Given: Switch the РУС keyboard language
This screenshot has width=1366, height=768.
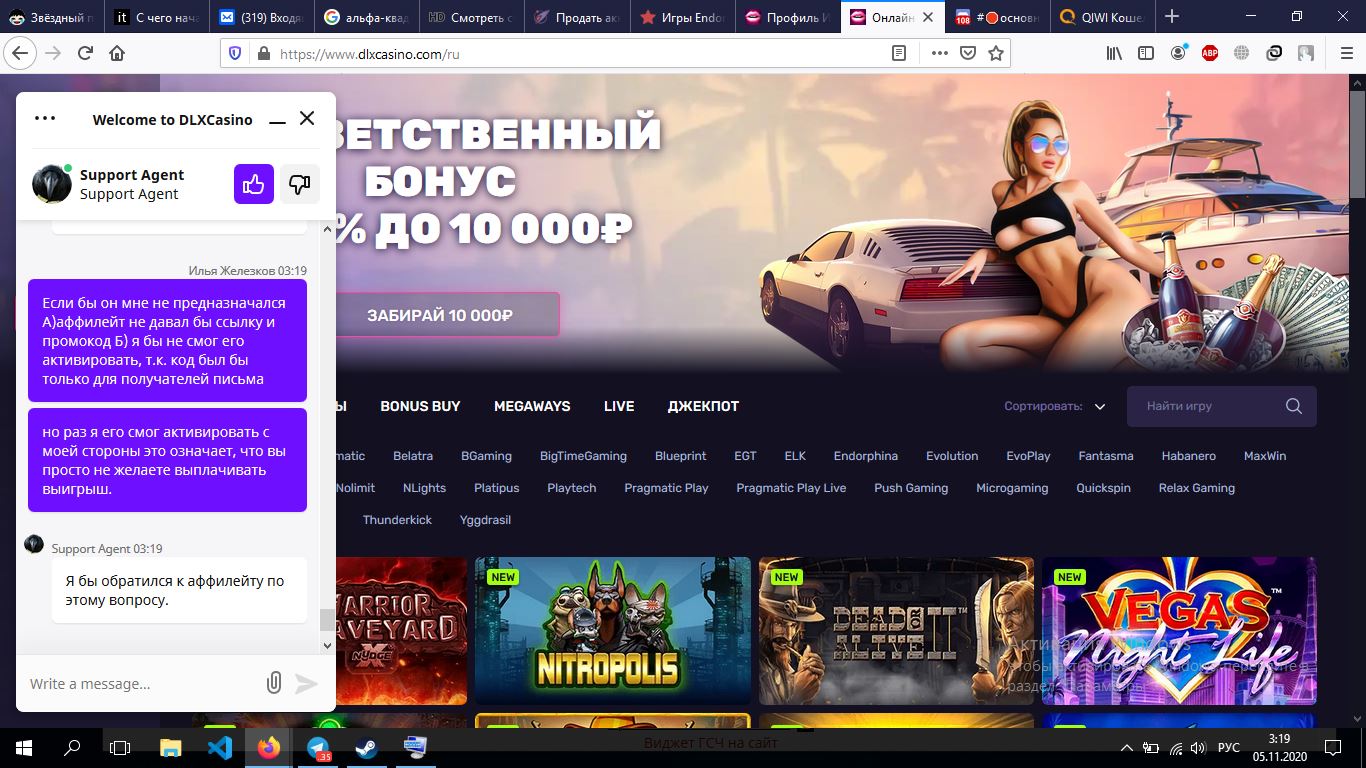Looking at the screenshot, I should [x=1228, y=747].
